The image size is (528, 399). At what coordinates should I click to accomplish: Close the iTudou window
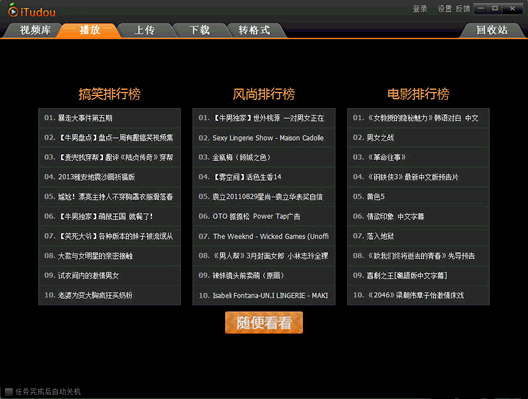[x=512, y=8]
